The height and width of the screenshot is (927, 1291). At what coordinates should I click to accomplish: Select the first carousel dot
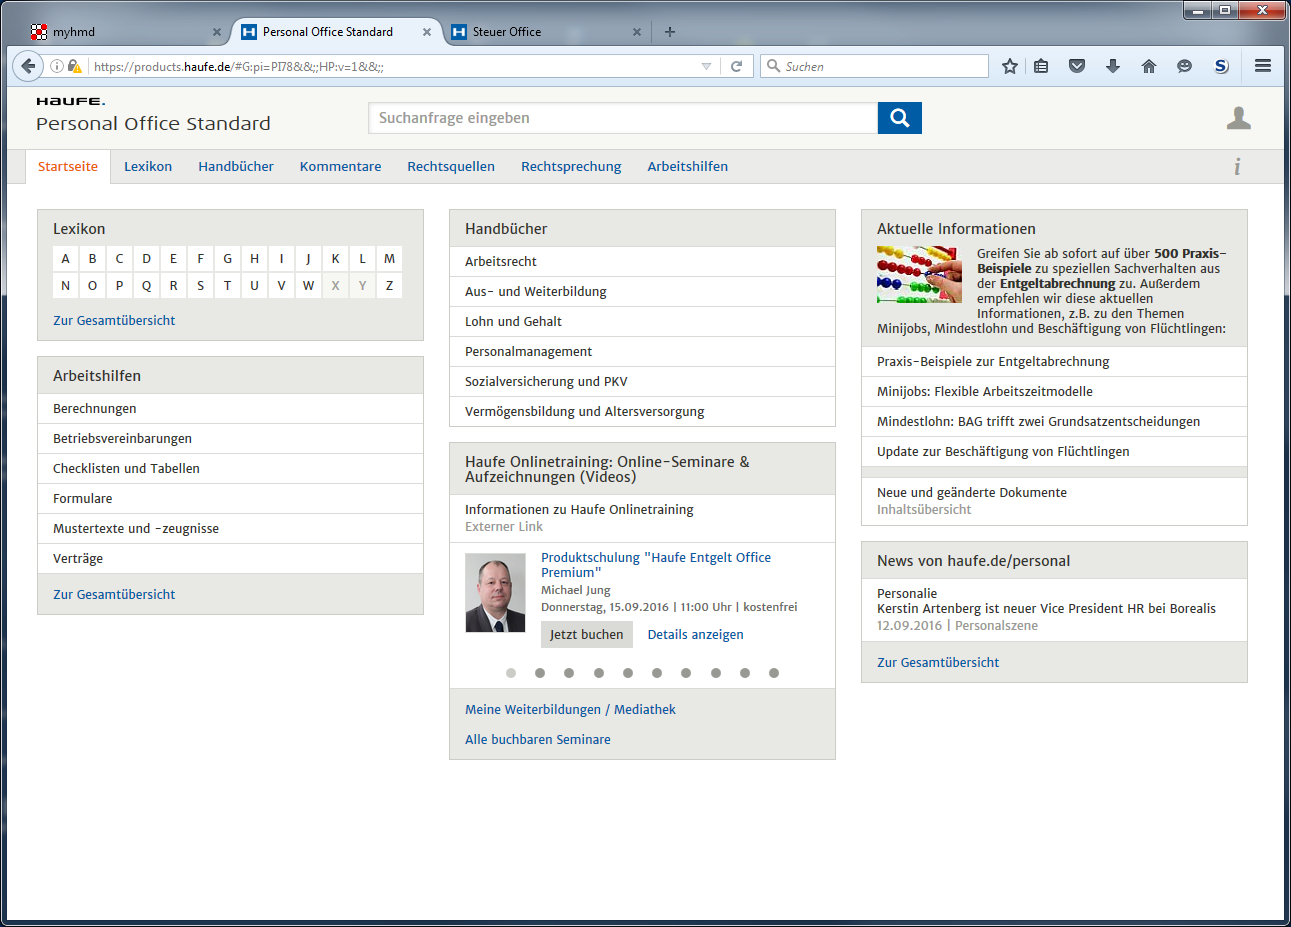coord(511,673)
